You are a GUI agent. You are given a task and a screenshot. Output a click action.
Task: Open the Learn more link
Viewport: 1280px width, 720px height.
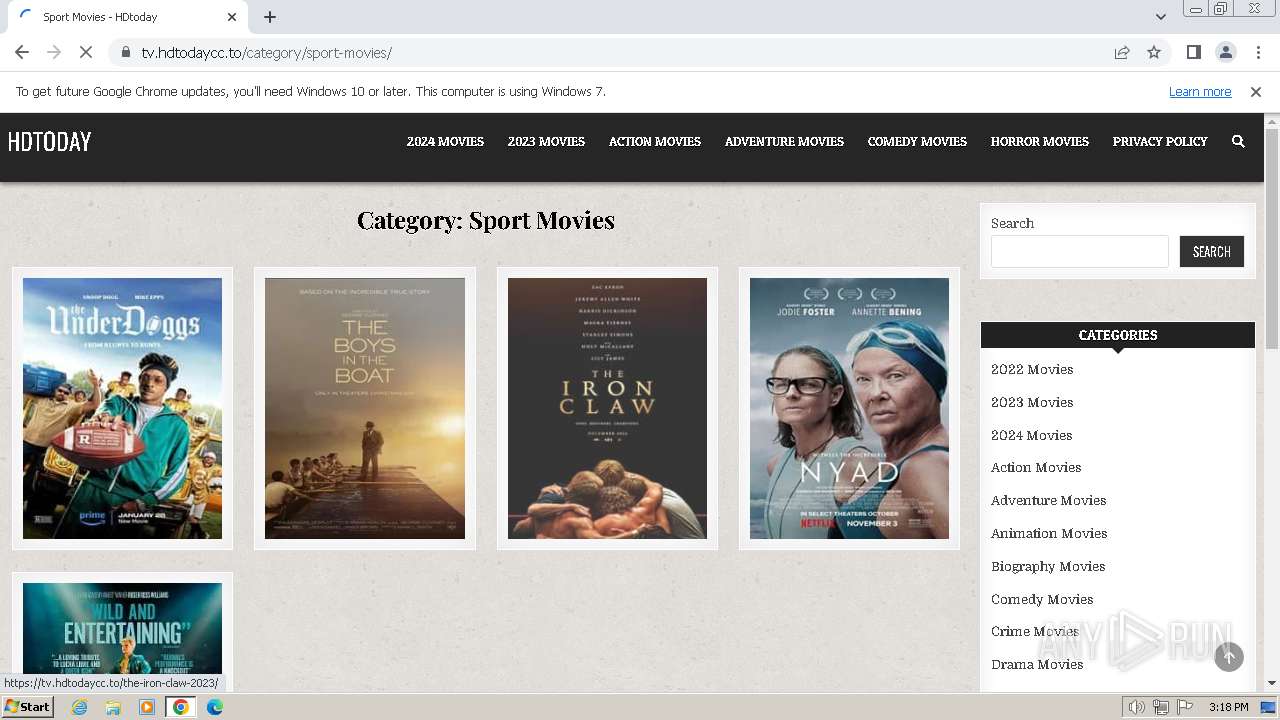(x=1200, y=91)
